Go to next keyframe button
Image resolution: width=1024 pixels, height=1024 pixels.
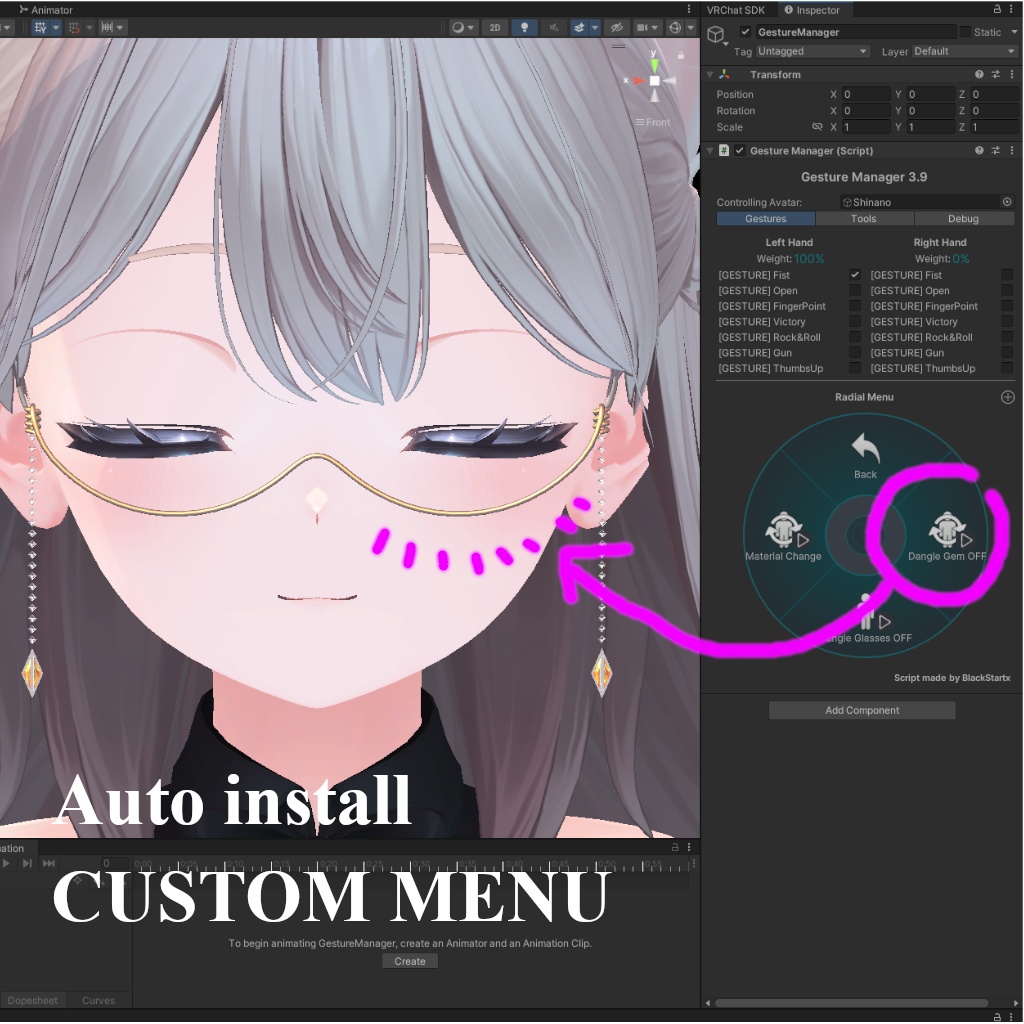point(27,863)
